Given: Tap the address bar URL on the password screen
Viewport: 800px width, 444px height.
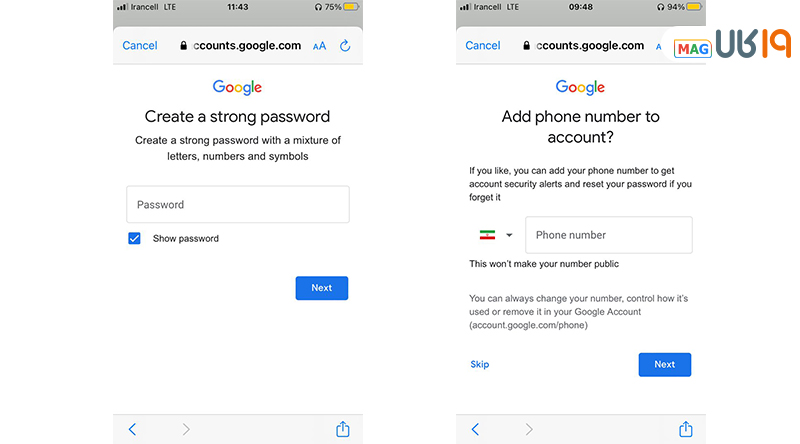Looking at the screenshot, I should 245,46.
